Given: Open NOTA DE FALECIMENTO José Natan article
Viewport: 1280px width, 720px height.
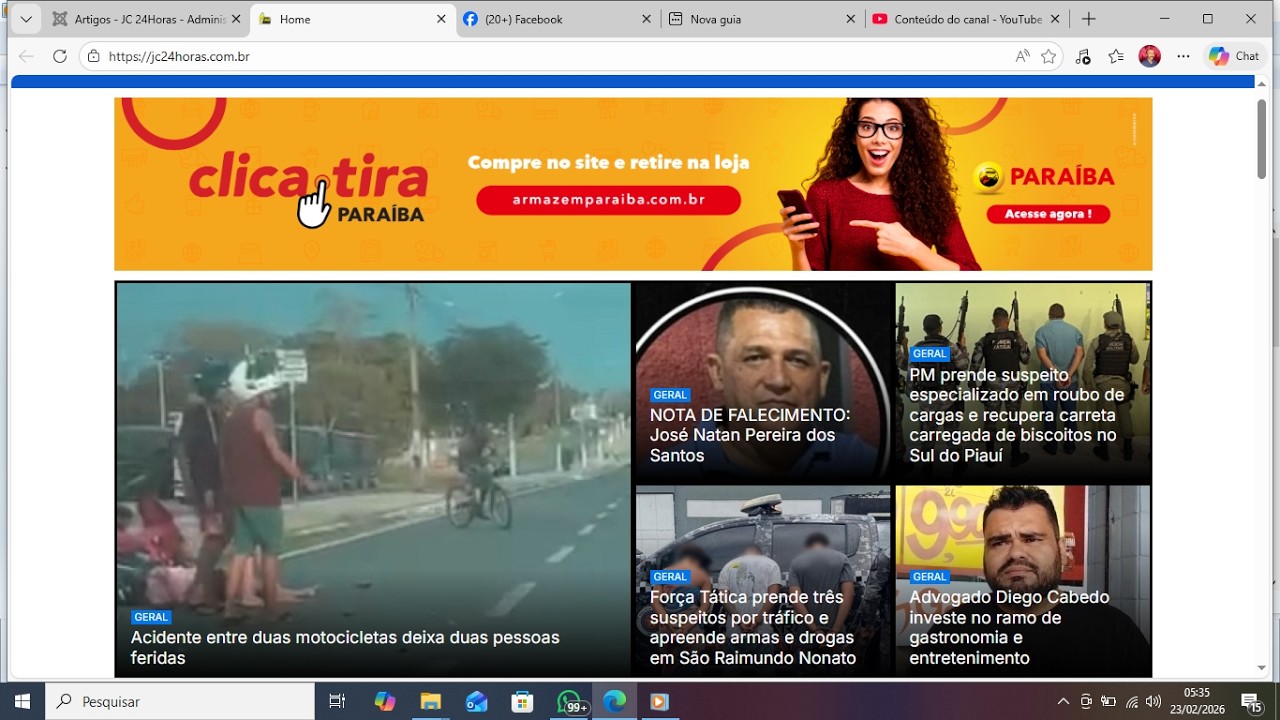Looking at the screenshot, I should point(750,435).
